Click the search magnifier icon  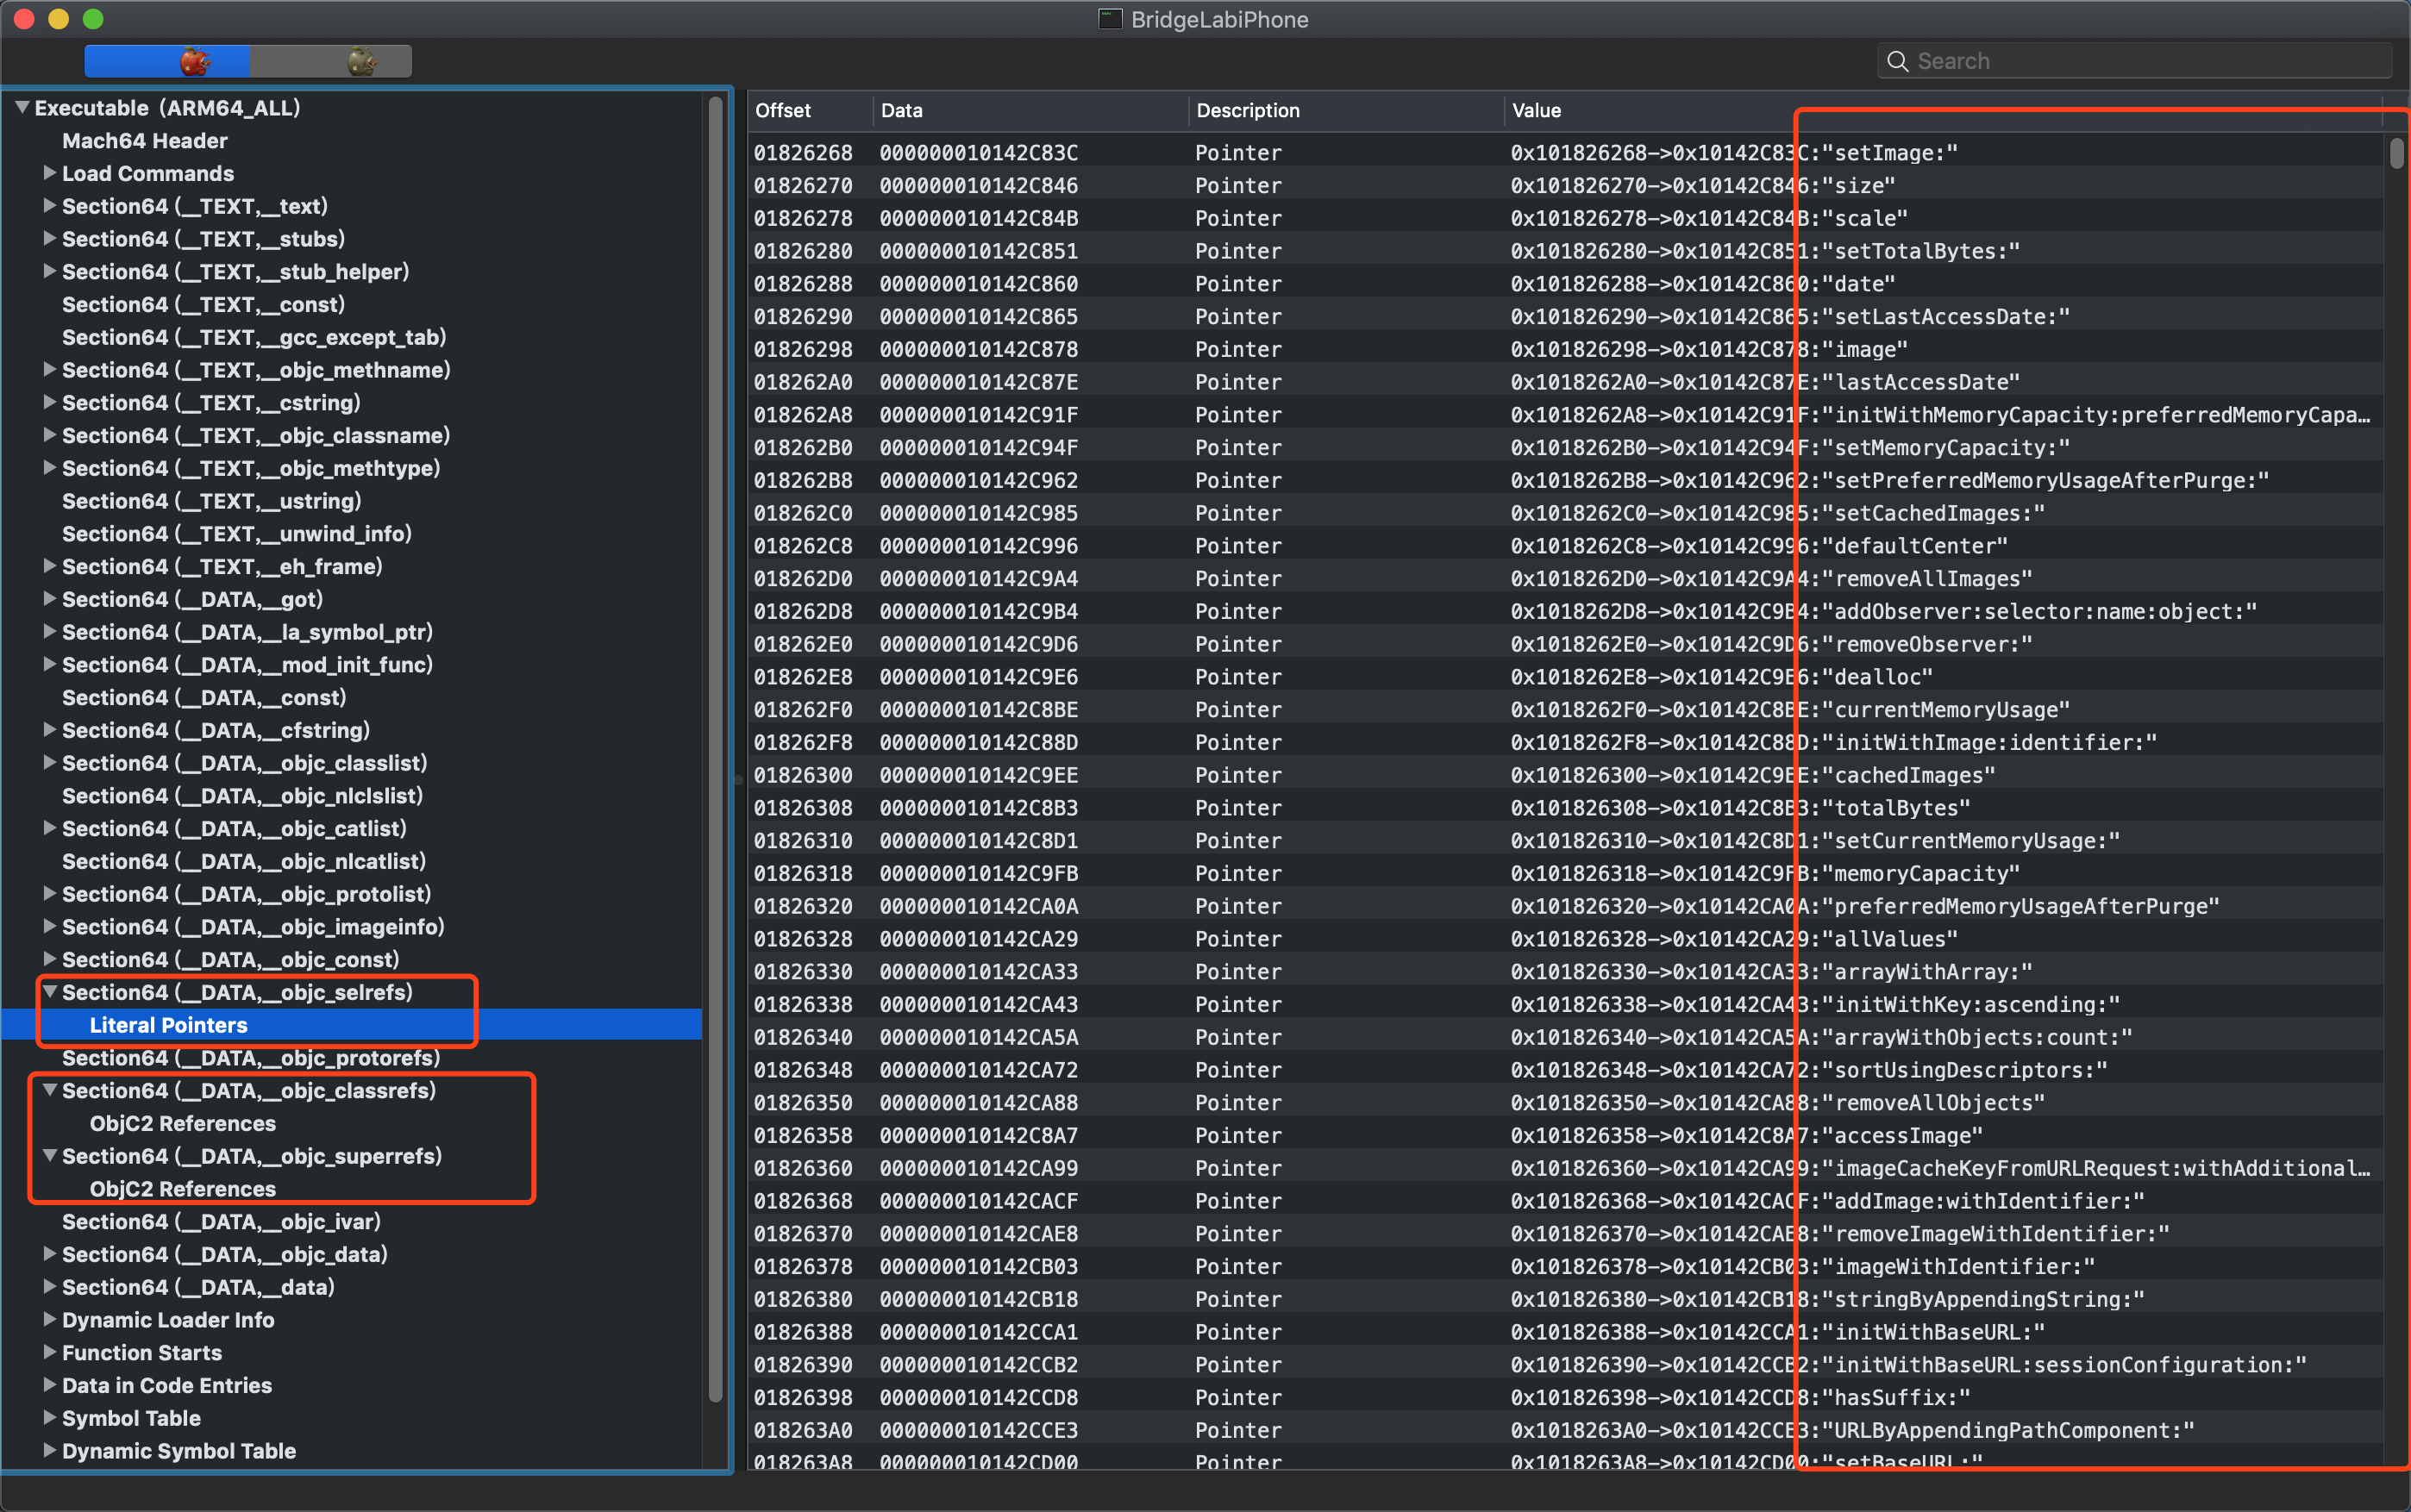click(1897, 61)
